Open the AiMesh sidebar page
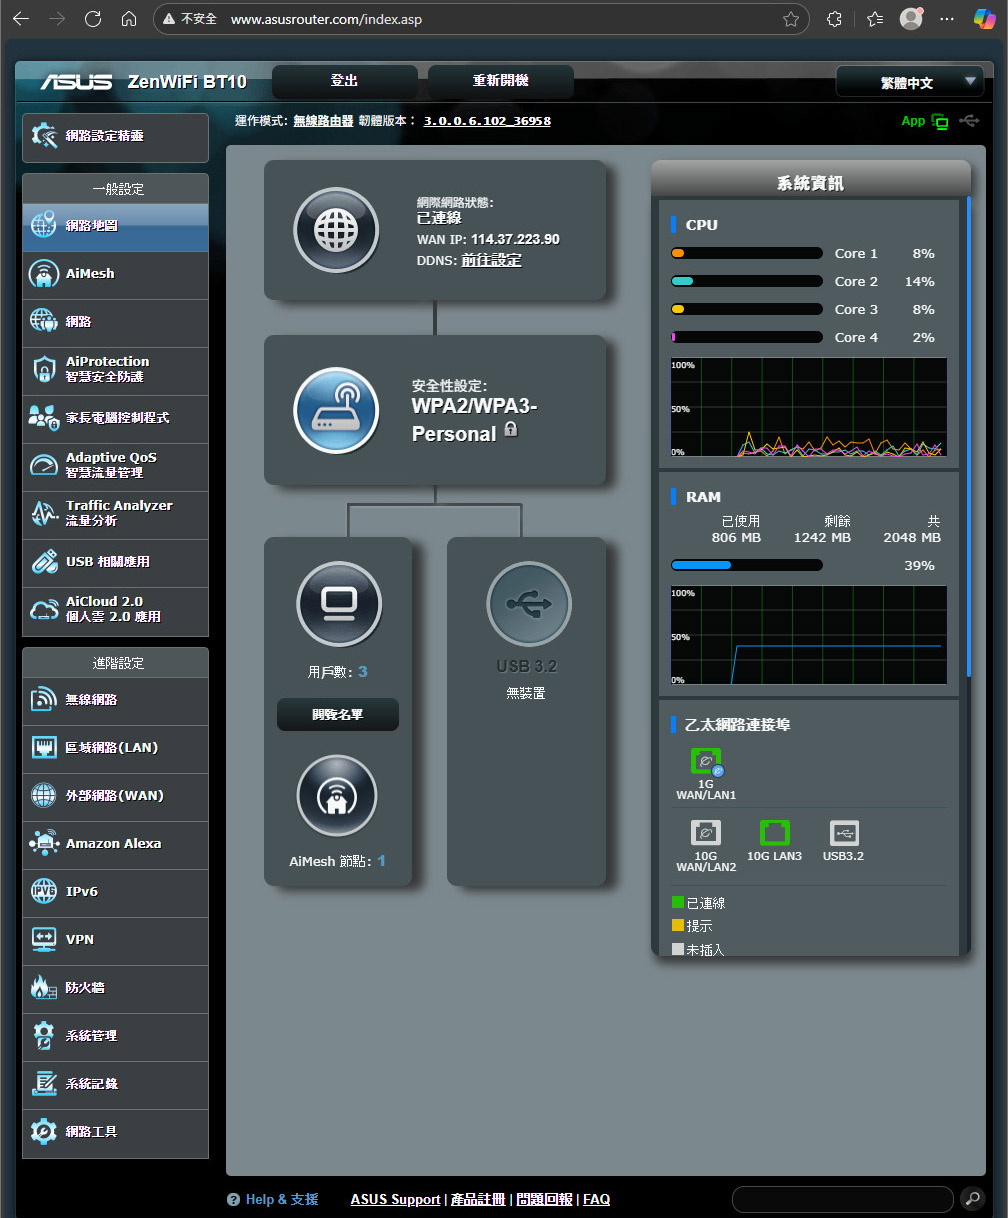The height and width of the screenshot is (1218, 1008). pos(115,275)
